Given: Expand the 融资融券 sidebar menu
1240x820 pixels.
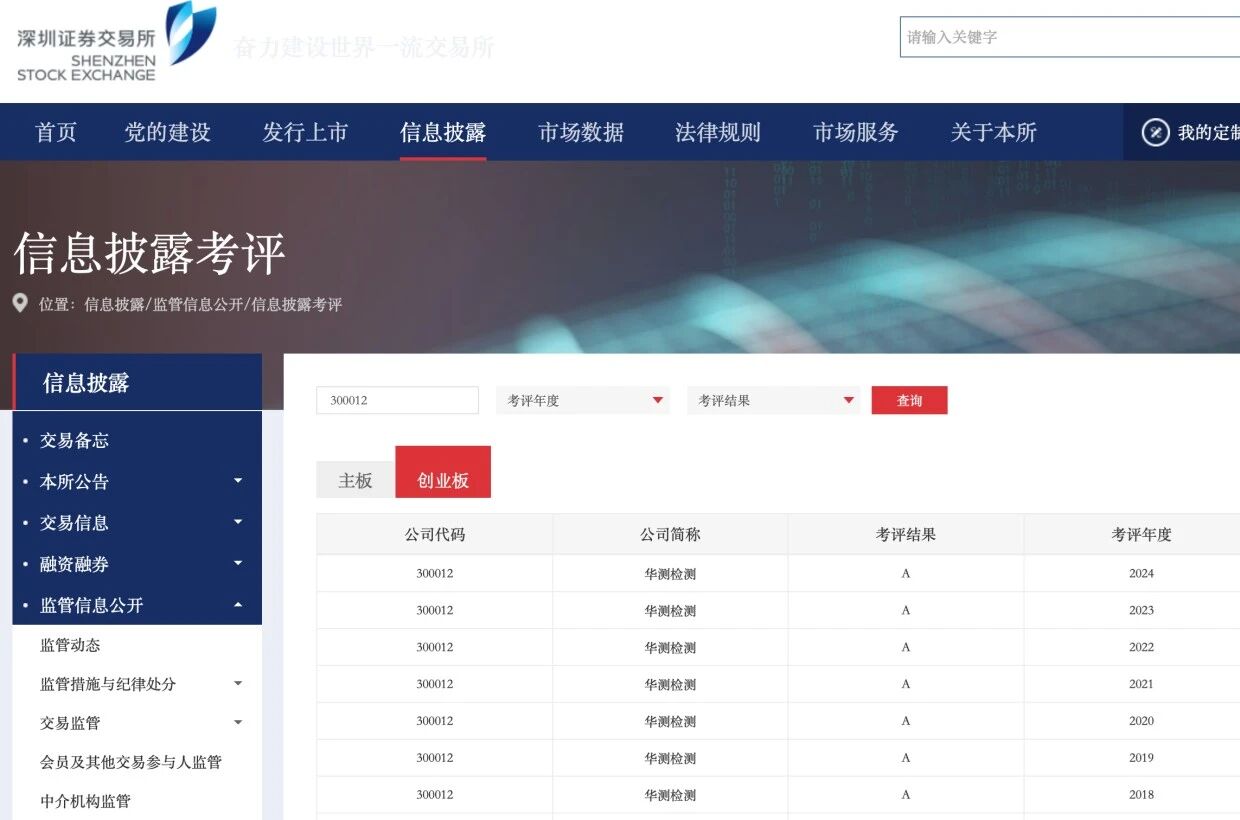Looking at the screenshot, I should click(238, 564).
